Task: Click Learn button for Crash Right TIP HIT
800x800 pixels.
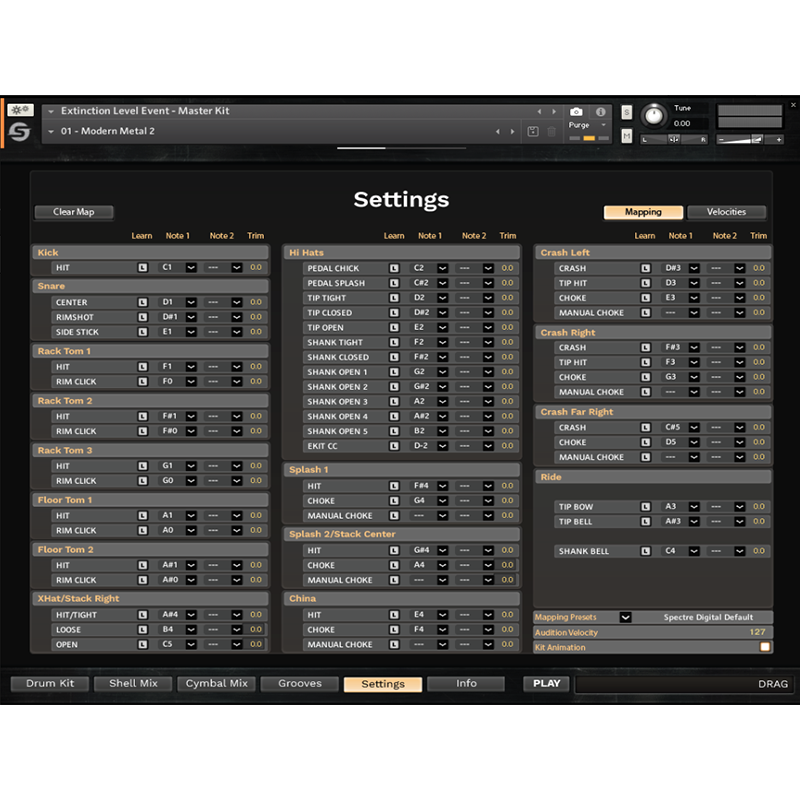Action: point(646,362)
